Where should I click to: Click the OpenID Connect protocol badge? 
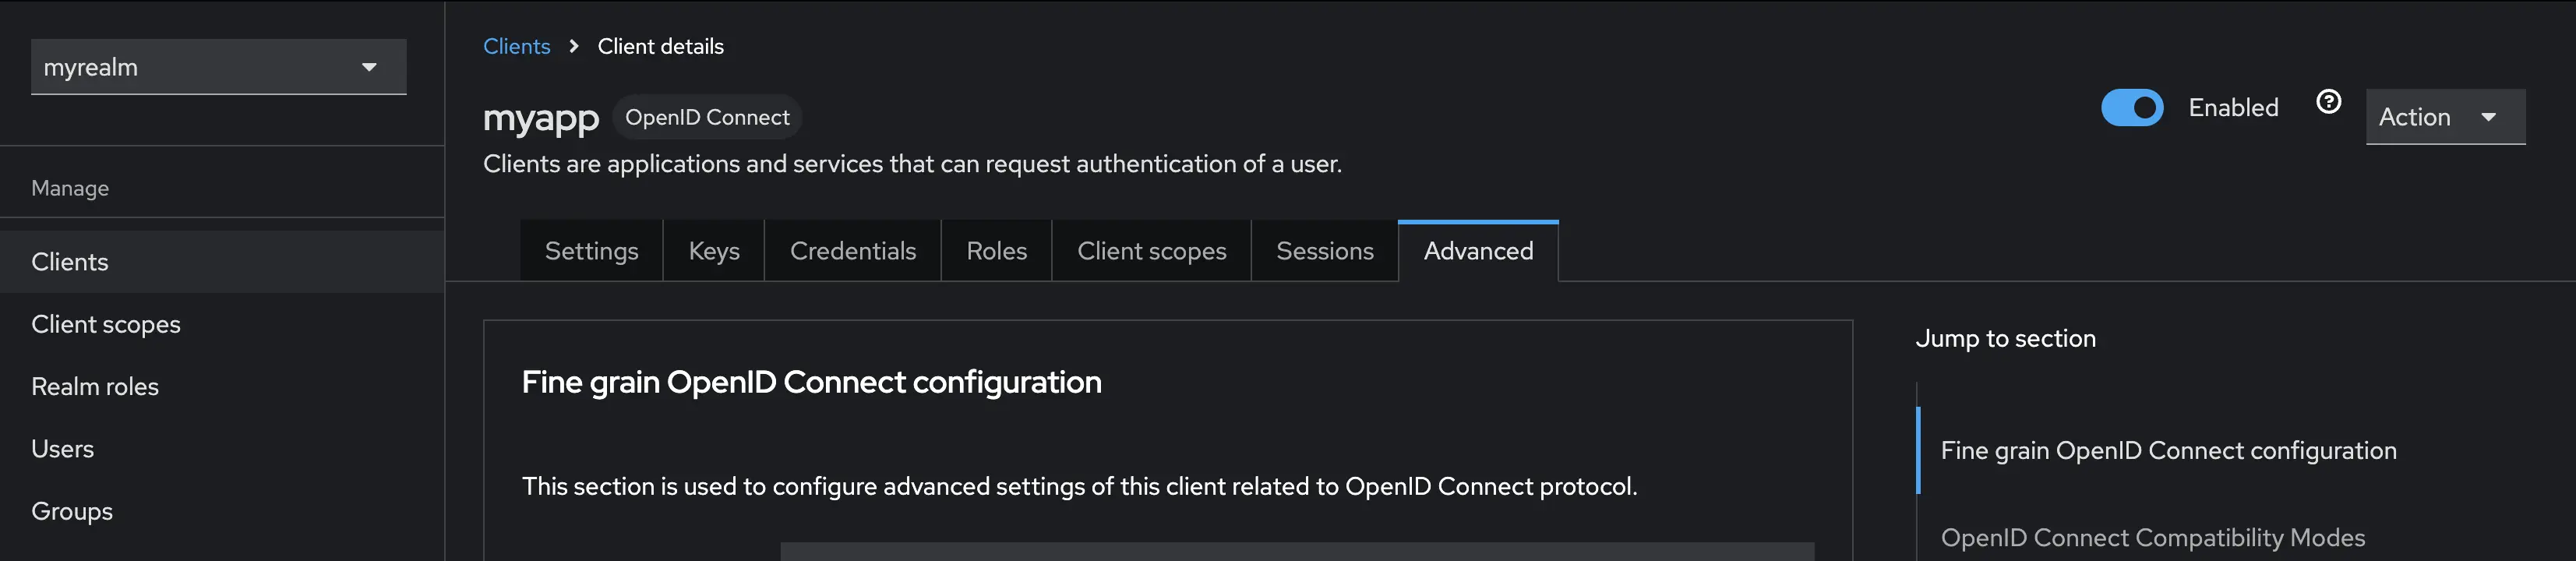tap(707, 117)
